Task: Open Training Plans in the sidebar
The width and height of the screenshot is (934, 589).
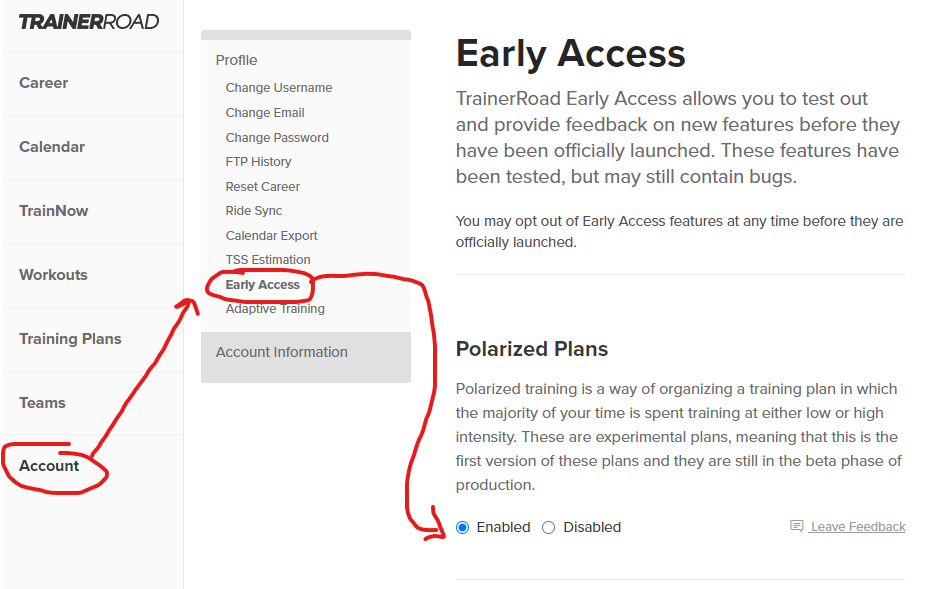Action: [70, 339]
